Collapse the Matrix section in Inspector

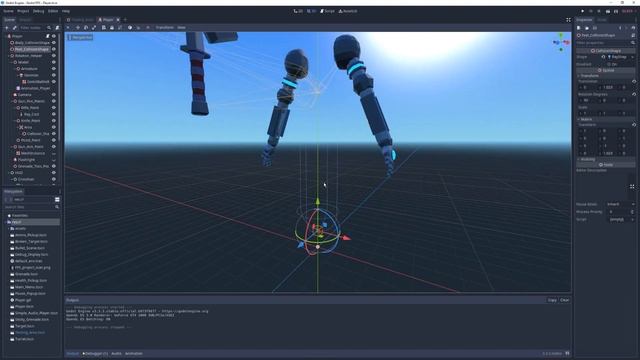click(x=606, y=119)
